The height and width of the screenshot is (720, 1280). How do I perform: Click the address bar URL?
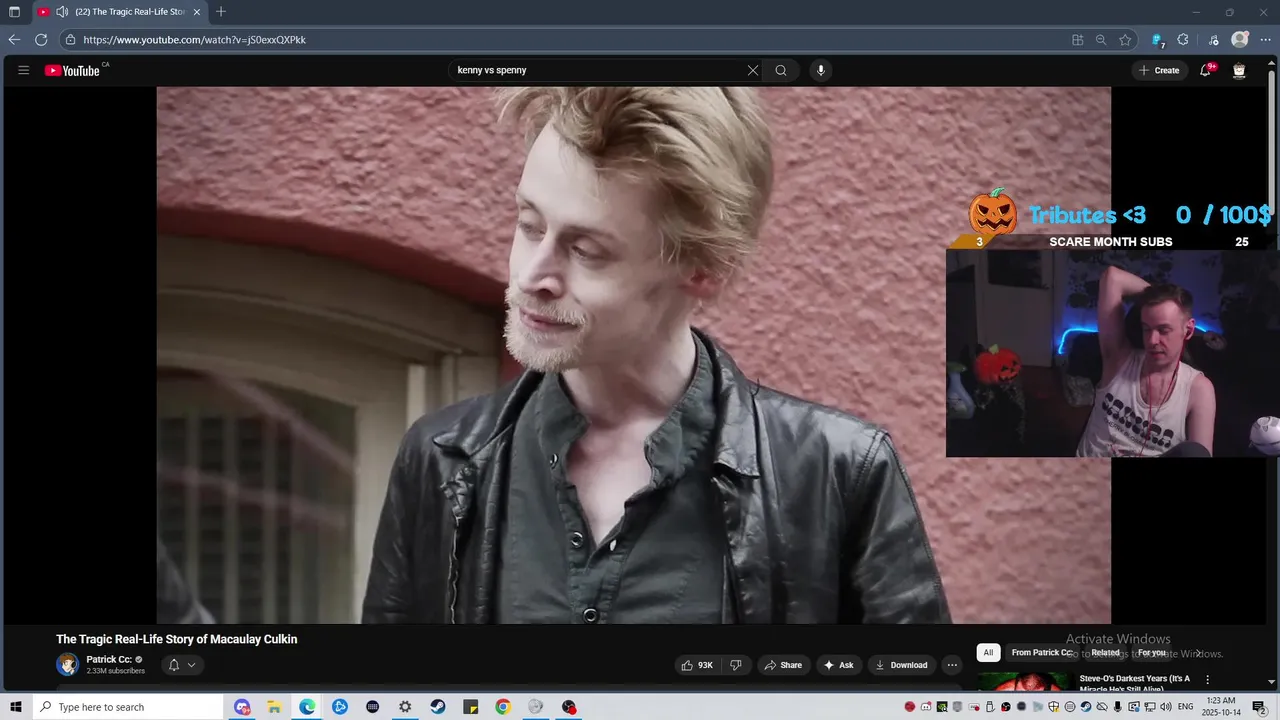(195, 40)
